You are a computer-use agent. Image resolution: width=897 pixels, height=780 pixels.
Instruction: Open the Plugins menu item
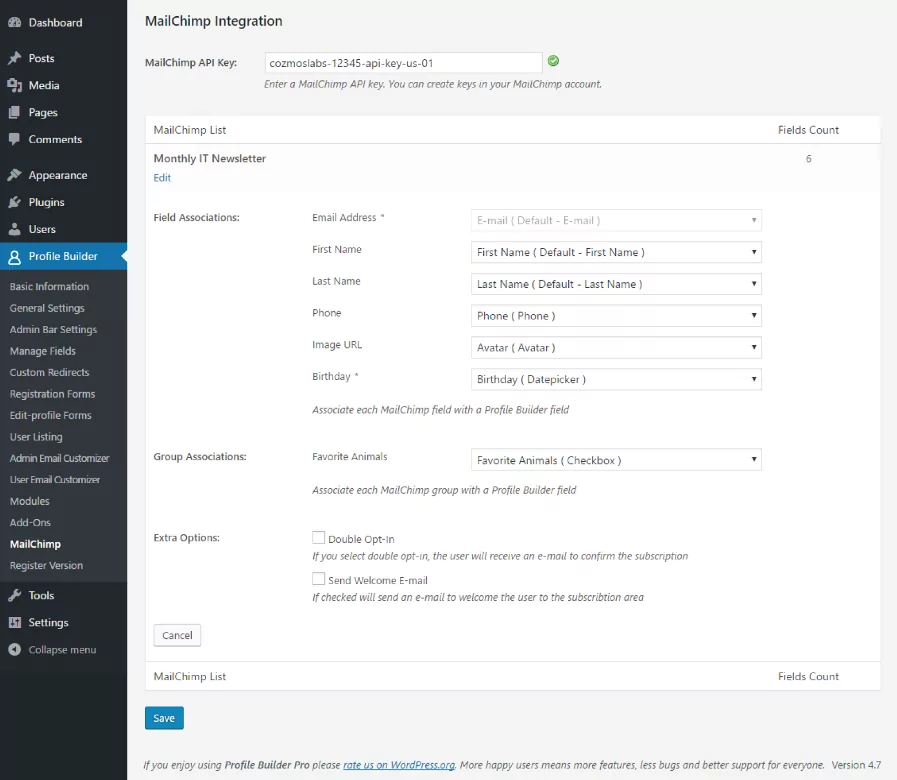(x=63, y=202)
